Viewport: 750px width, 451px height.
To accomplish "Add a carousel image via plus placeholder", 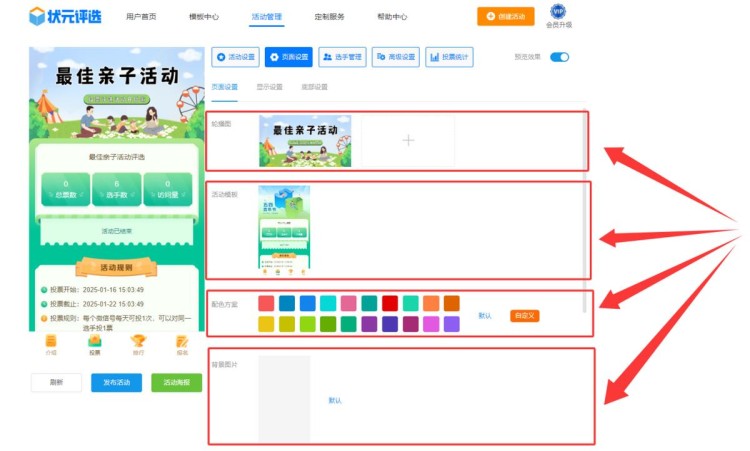I will point(408,140).
